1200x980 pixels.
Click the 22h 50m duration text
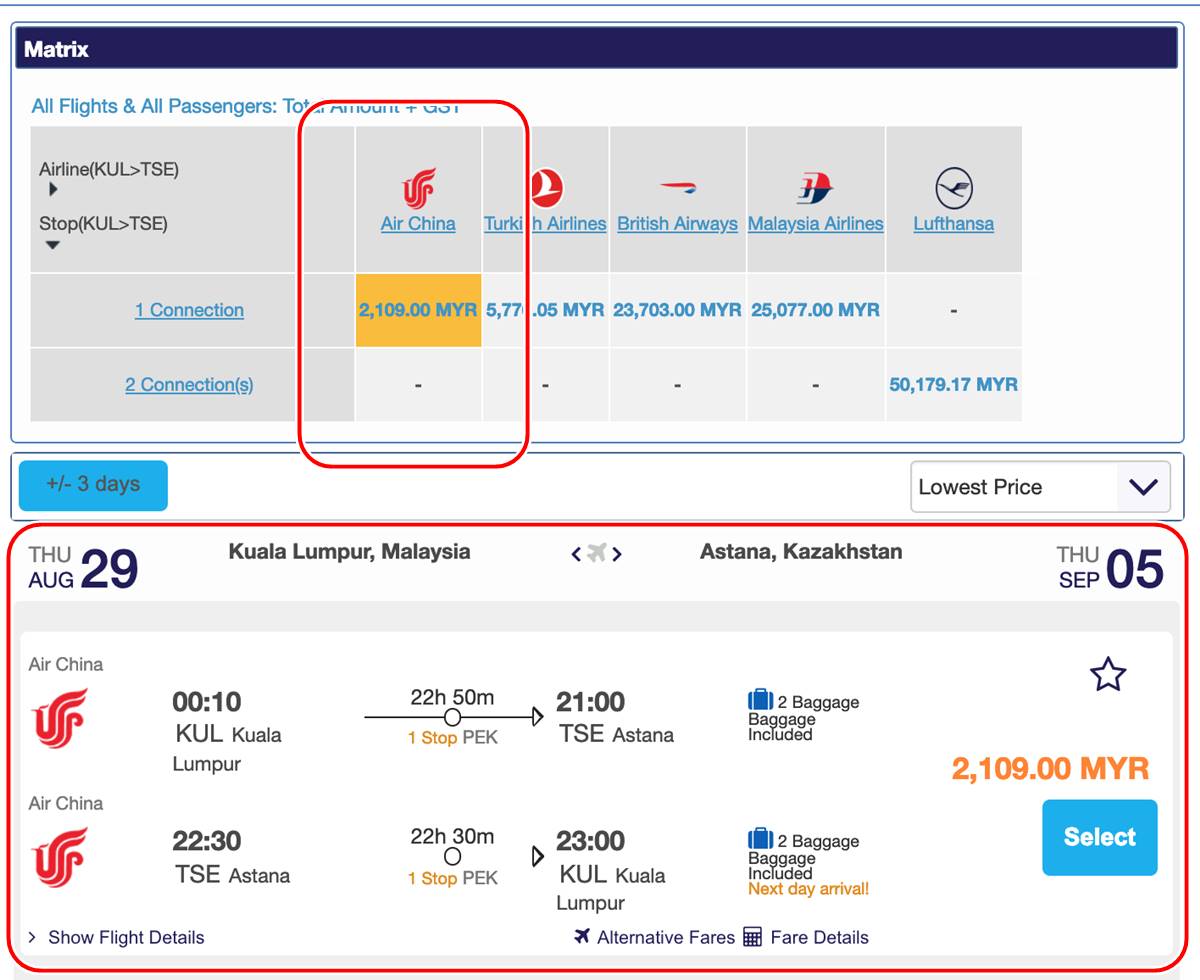pyautogui.click(x=452, y=697)
